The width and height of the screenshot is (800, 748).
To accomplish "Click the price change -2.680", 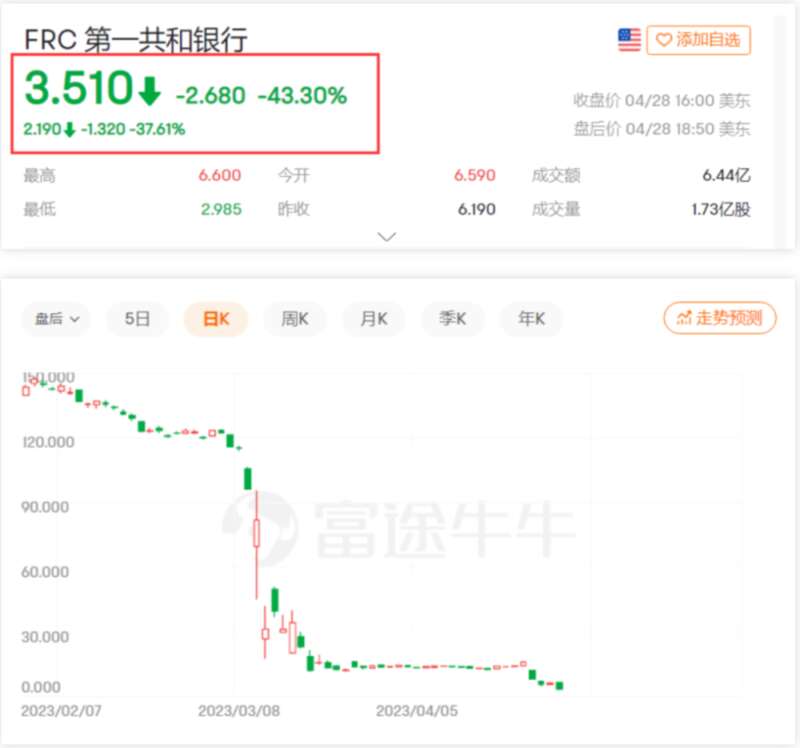I will pyautogui.click(x=211, y=95).
